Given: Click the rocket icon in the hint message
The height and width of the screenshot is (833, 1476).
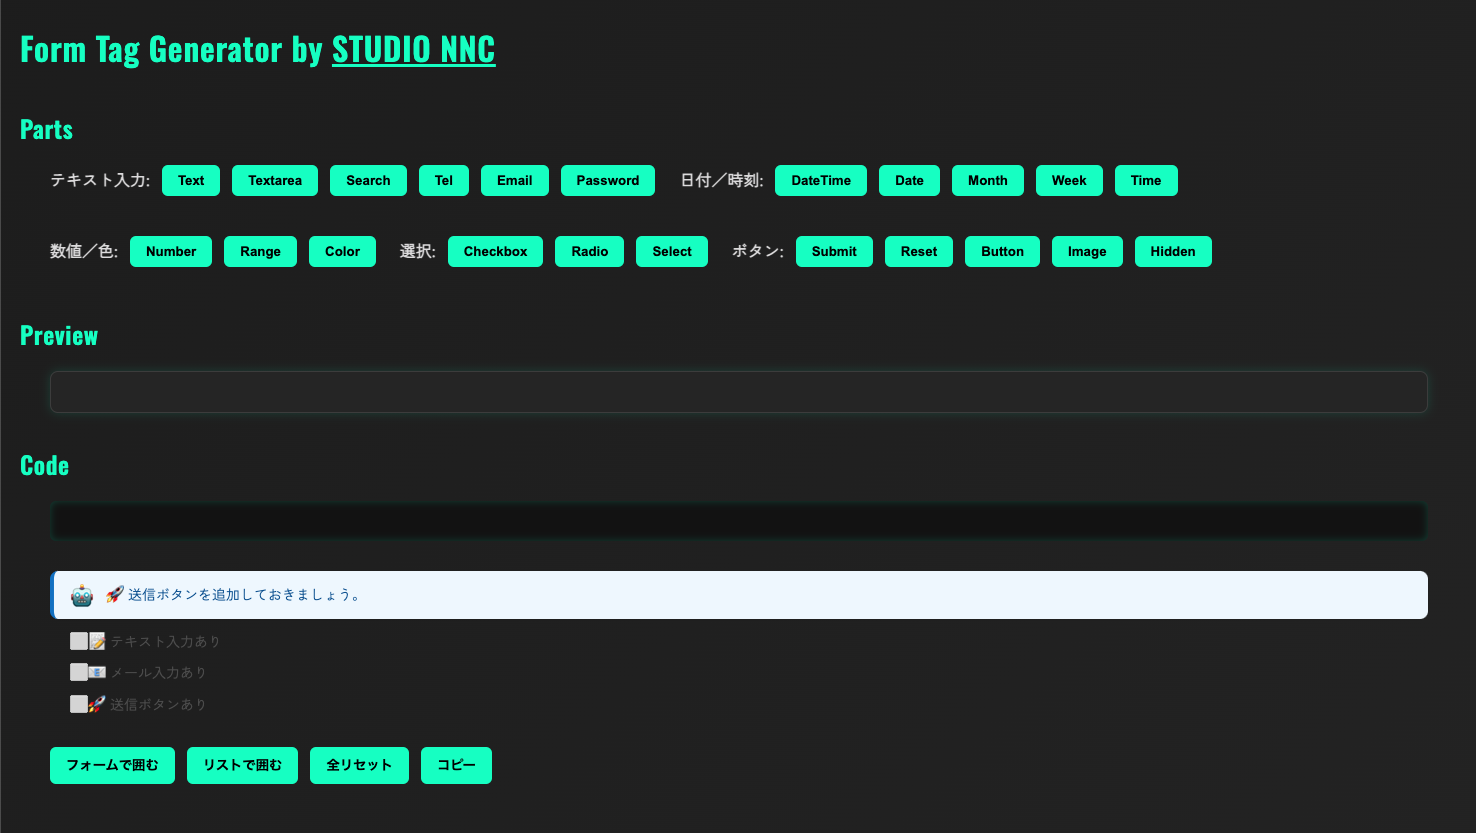Looking at the screenshot, I should tap(113, 593).
